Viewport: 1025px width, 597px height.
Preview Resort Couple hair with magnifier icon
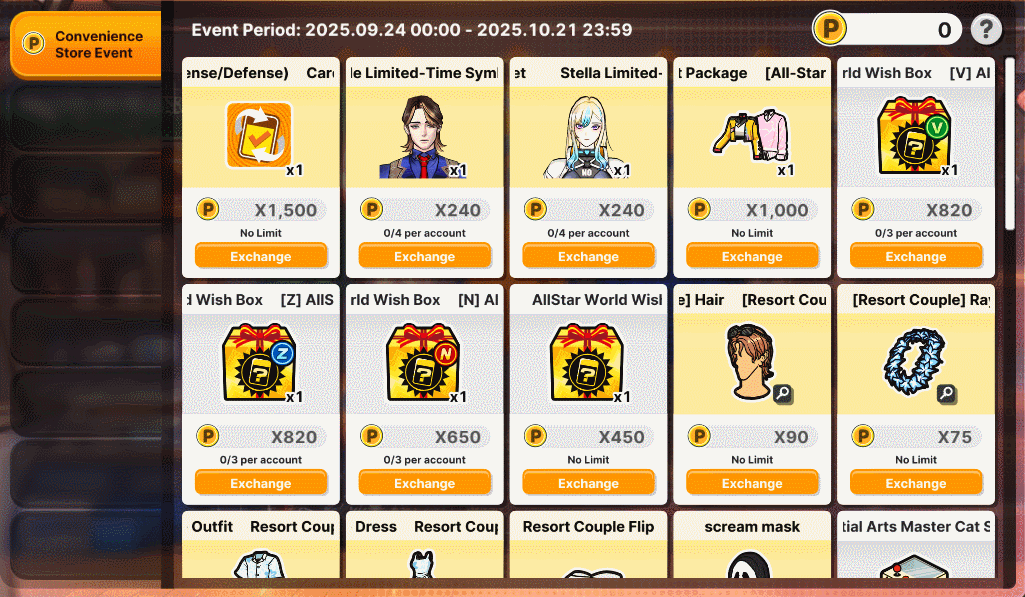point(782,394)
